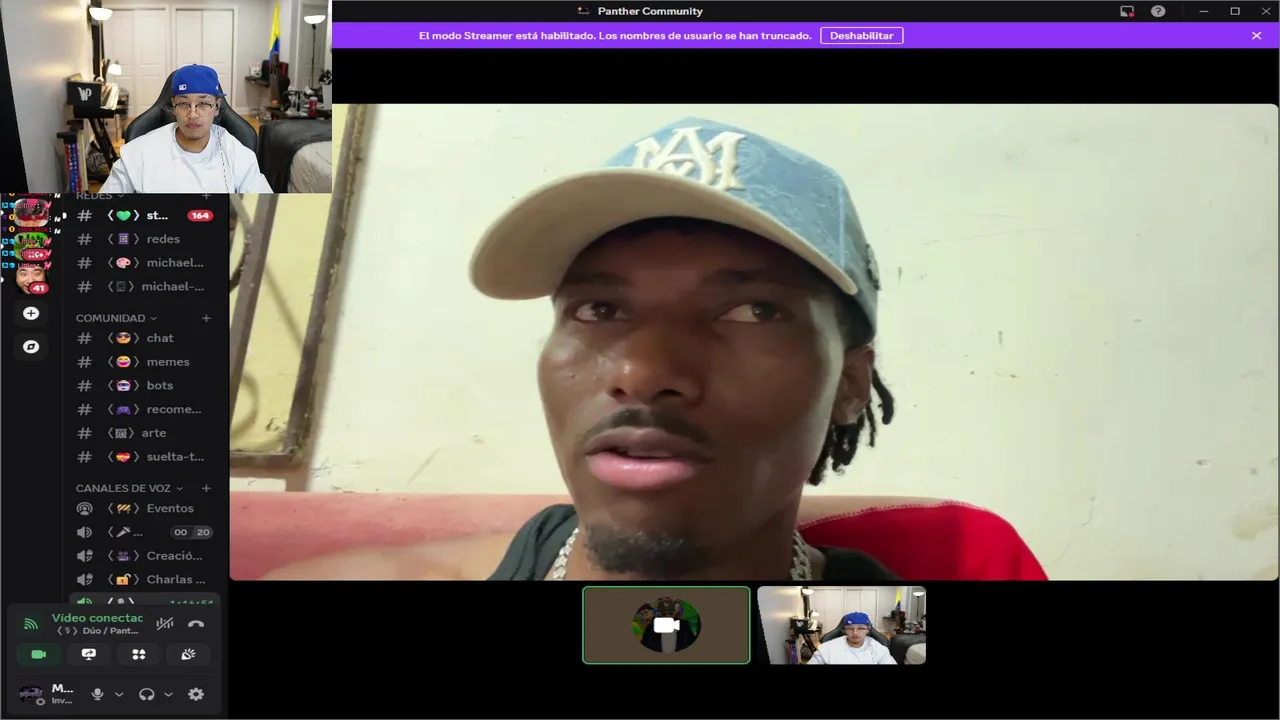Join the Creació... voice channel
Viewport: 1280px width, 720px height.
pyautogui.click(x=145, y=556)
